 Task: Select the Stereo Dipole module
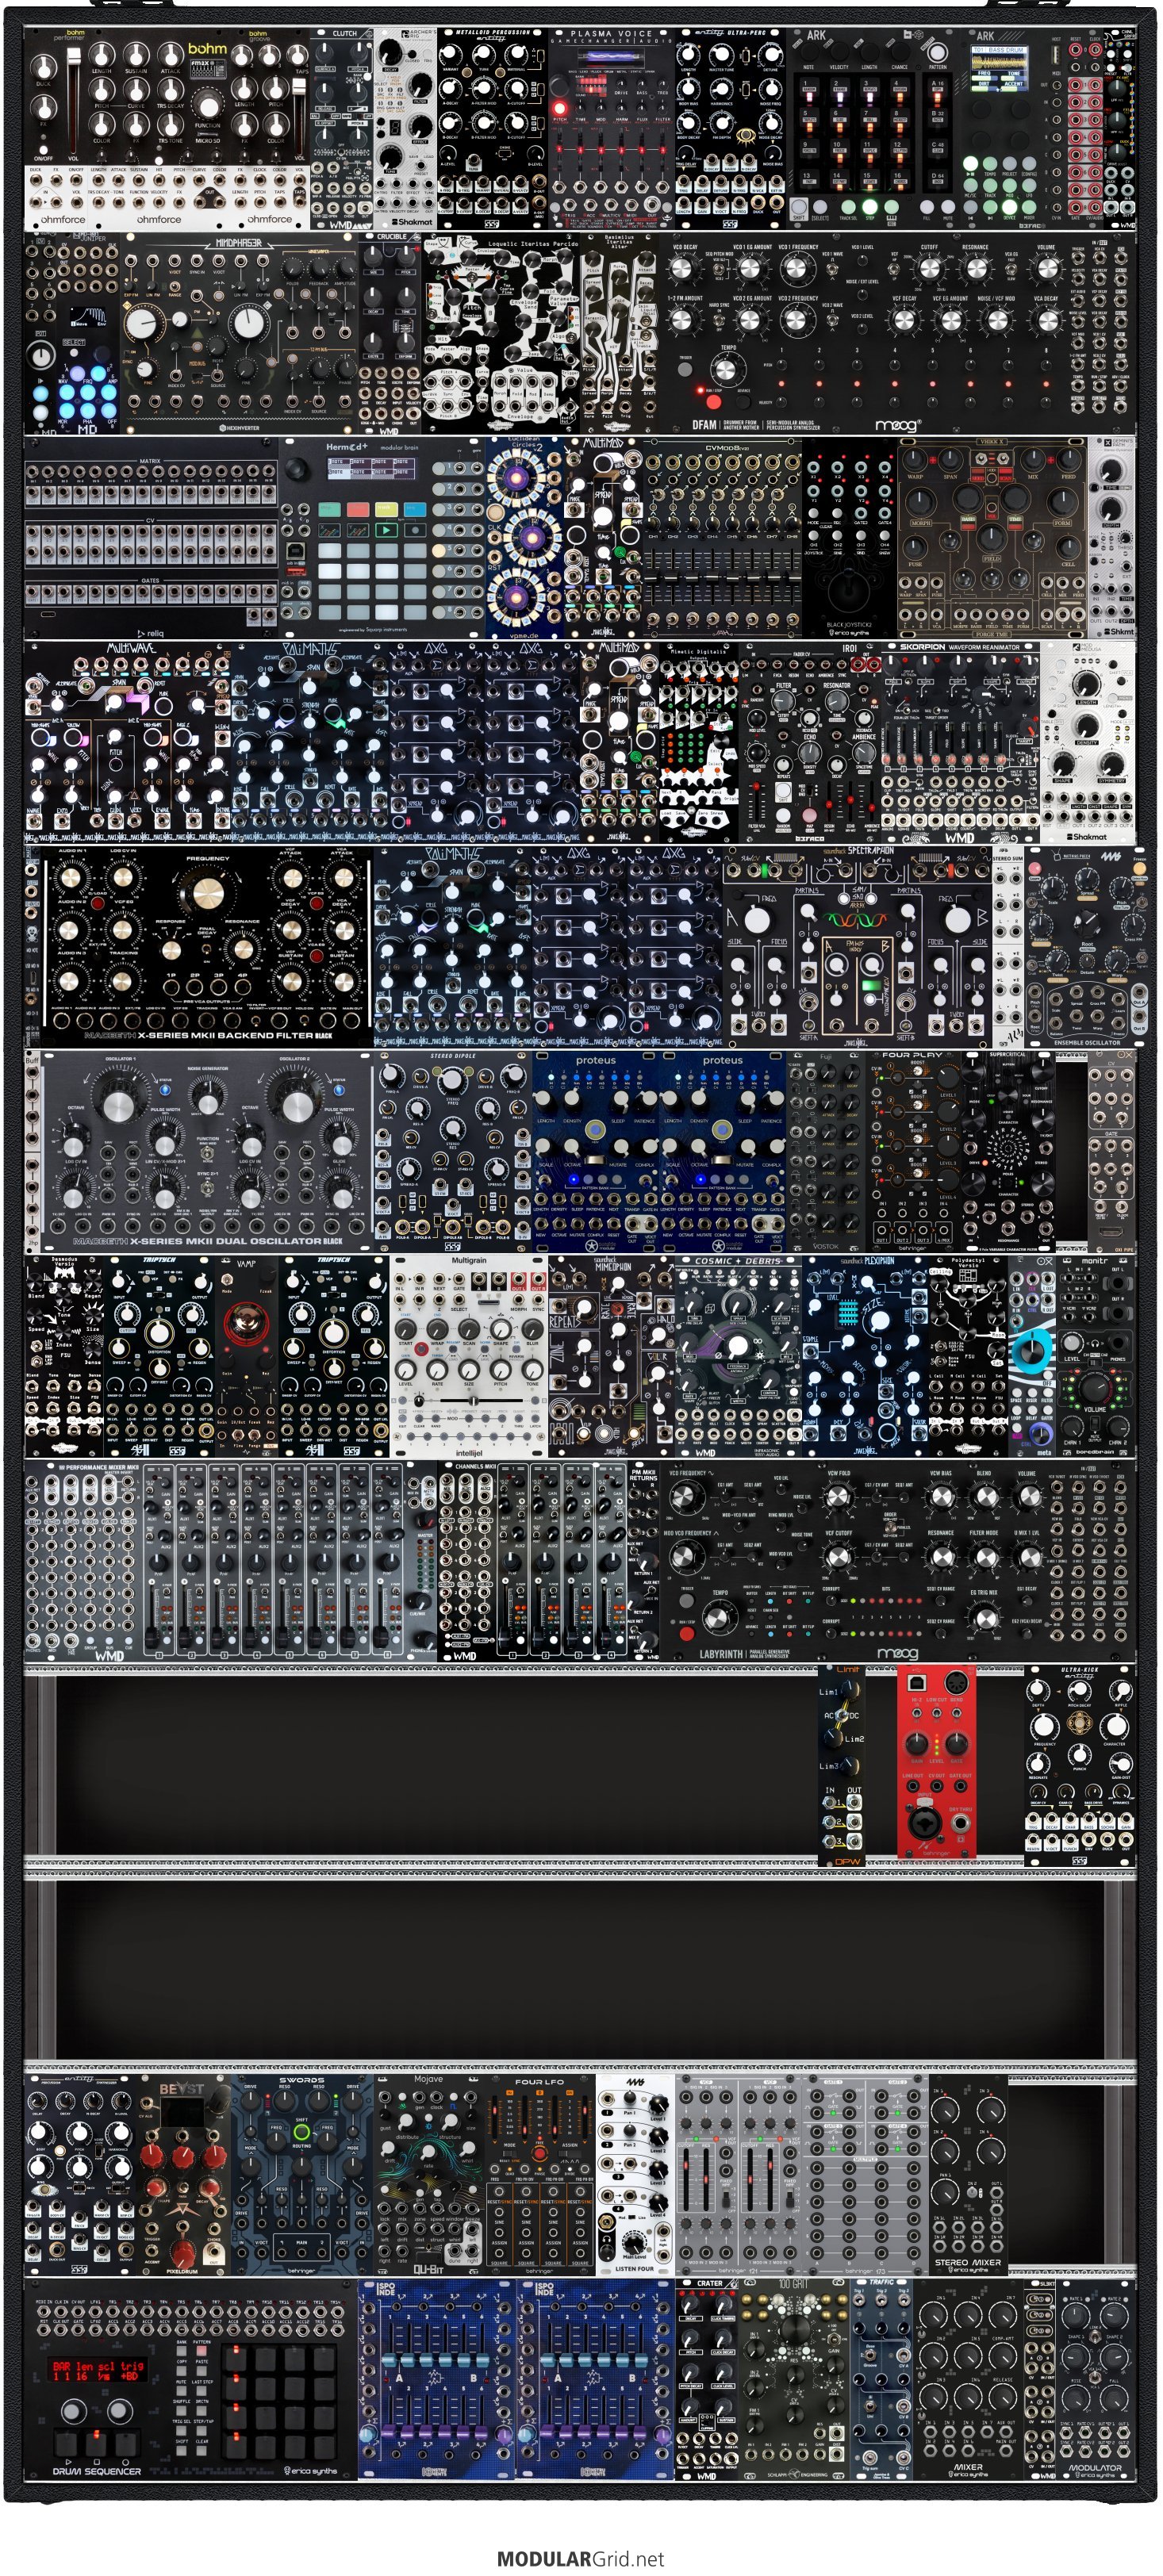pos(452,1152)
